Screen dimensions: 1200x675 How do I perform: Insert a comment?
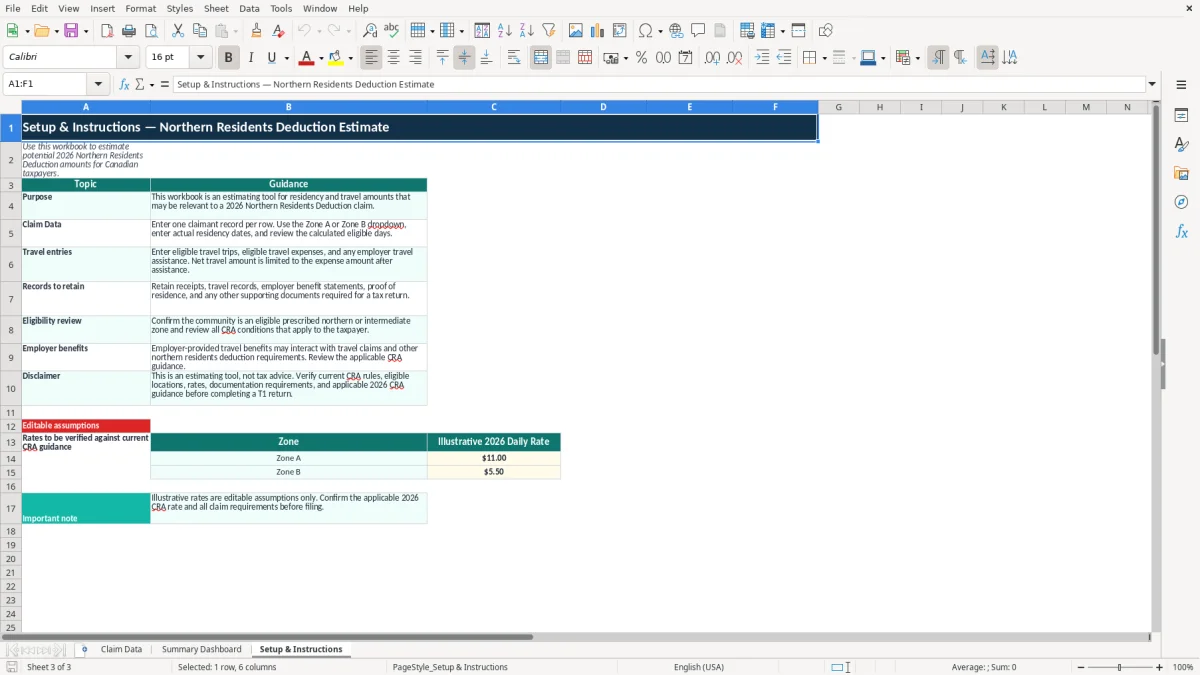(x=698, y=31)
